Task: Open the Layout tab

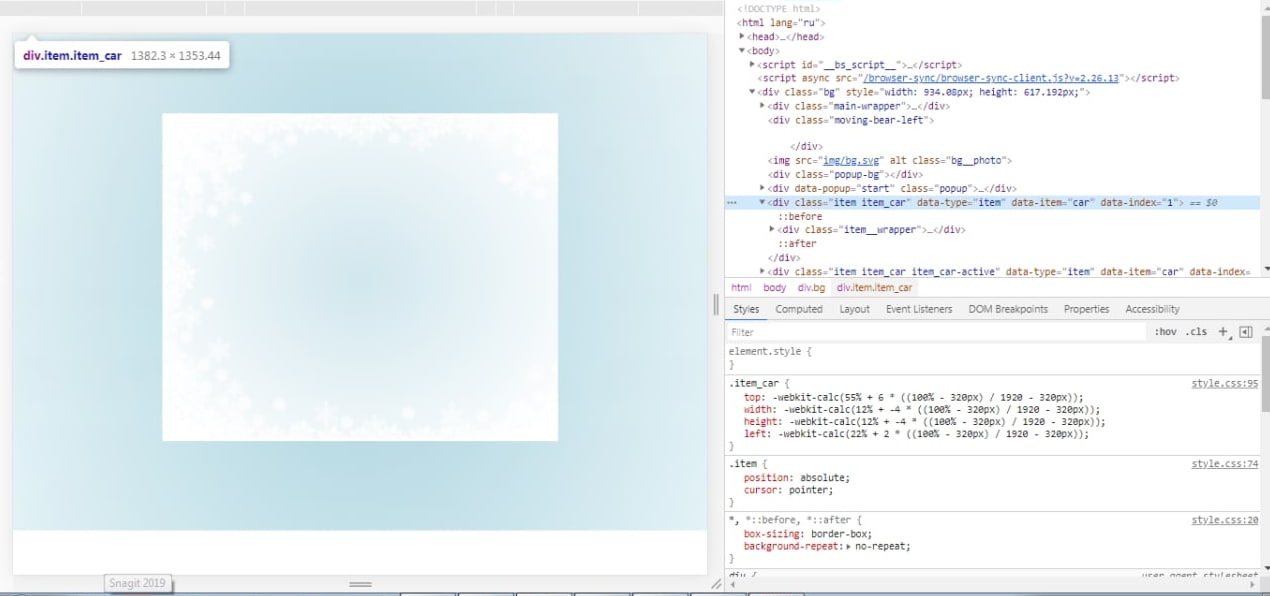Action: (x=854, y=309)
